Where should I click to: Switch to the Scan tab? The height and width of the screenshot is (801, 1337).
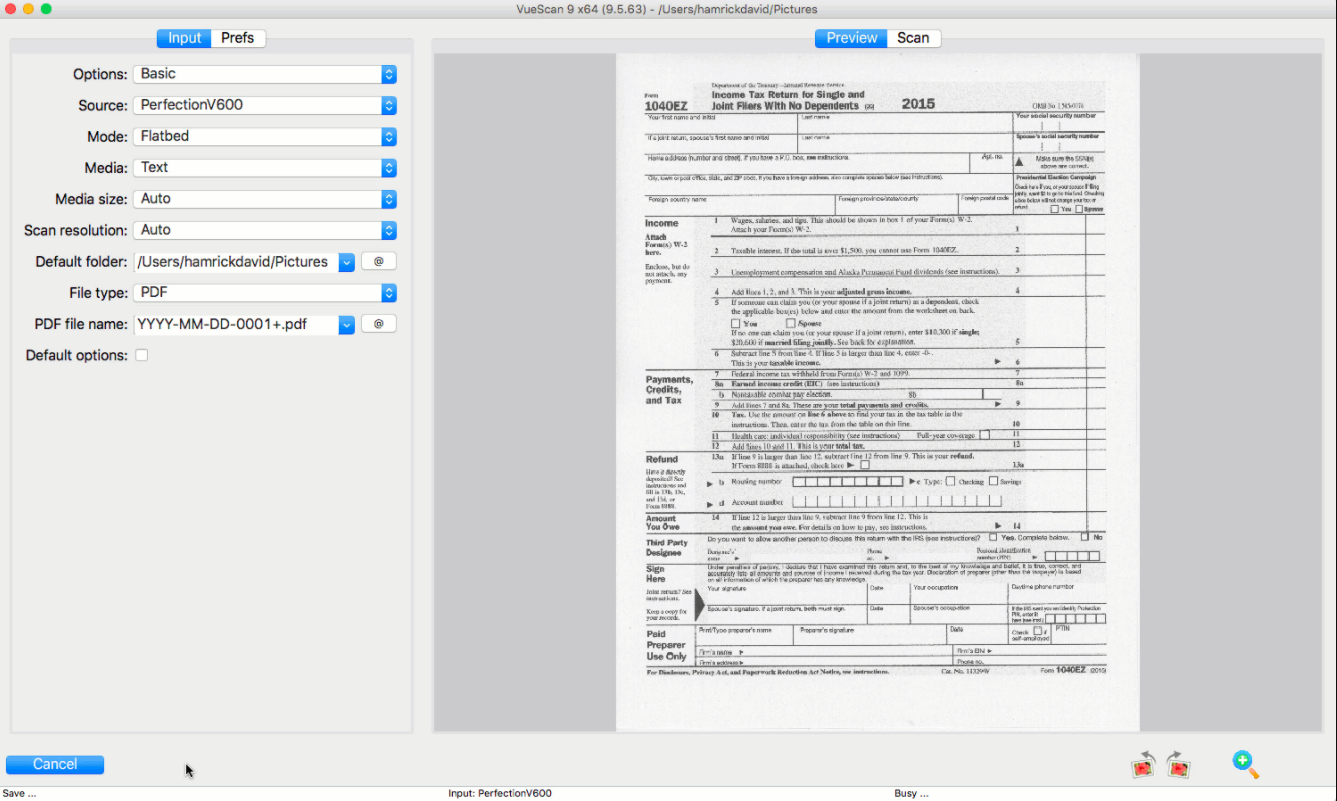tap(913, 38)
